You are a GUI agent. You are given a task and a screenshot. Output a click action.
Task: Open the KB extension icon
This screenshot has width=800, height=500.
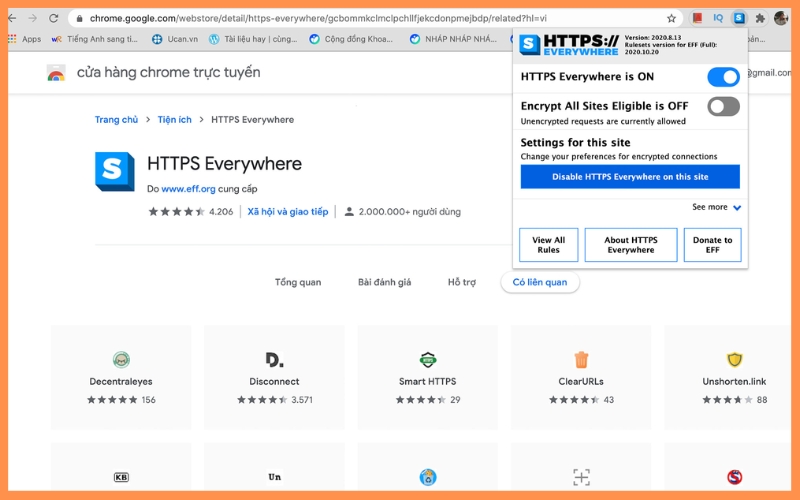coord(121,477)
